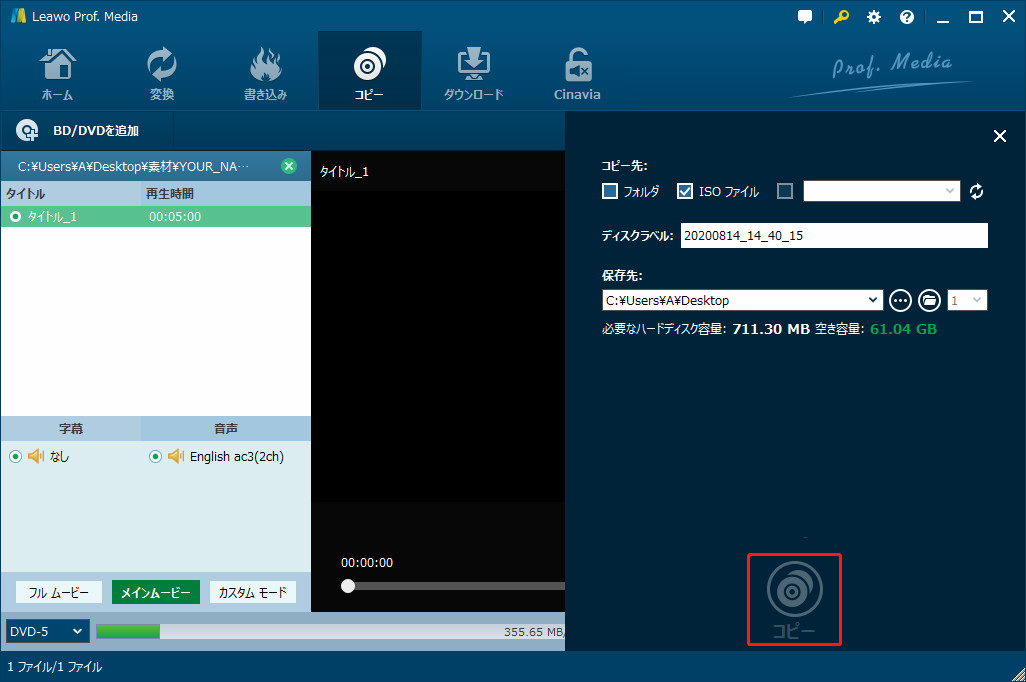Viewport: 1026px width, 682px height.
Task: Click the 字幕 subtitle column header
Action: click(71, 429)
